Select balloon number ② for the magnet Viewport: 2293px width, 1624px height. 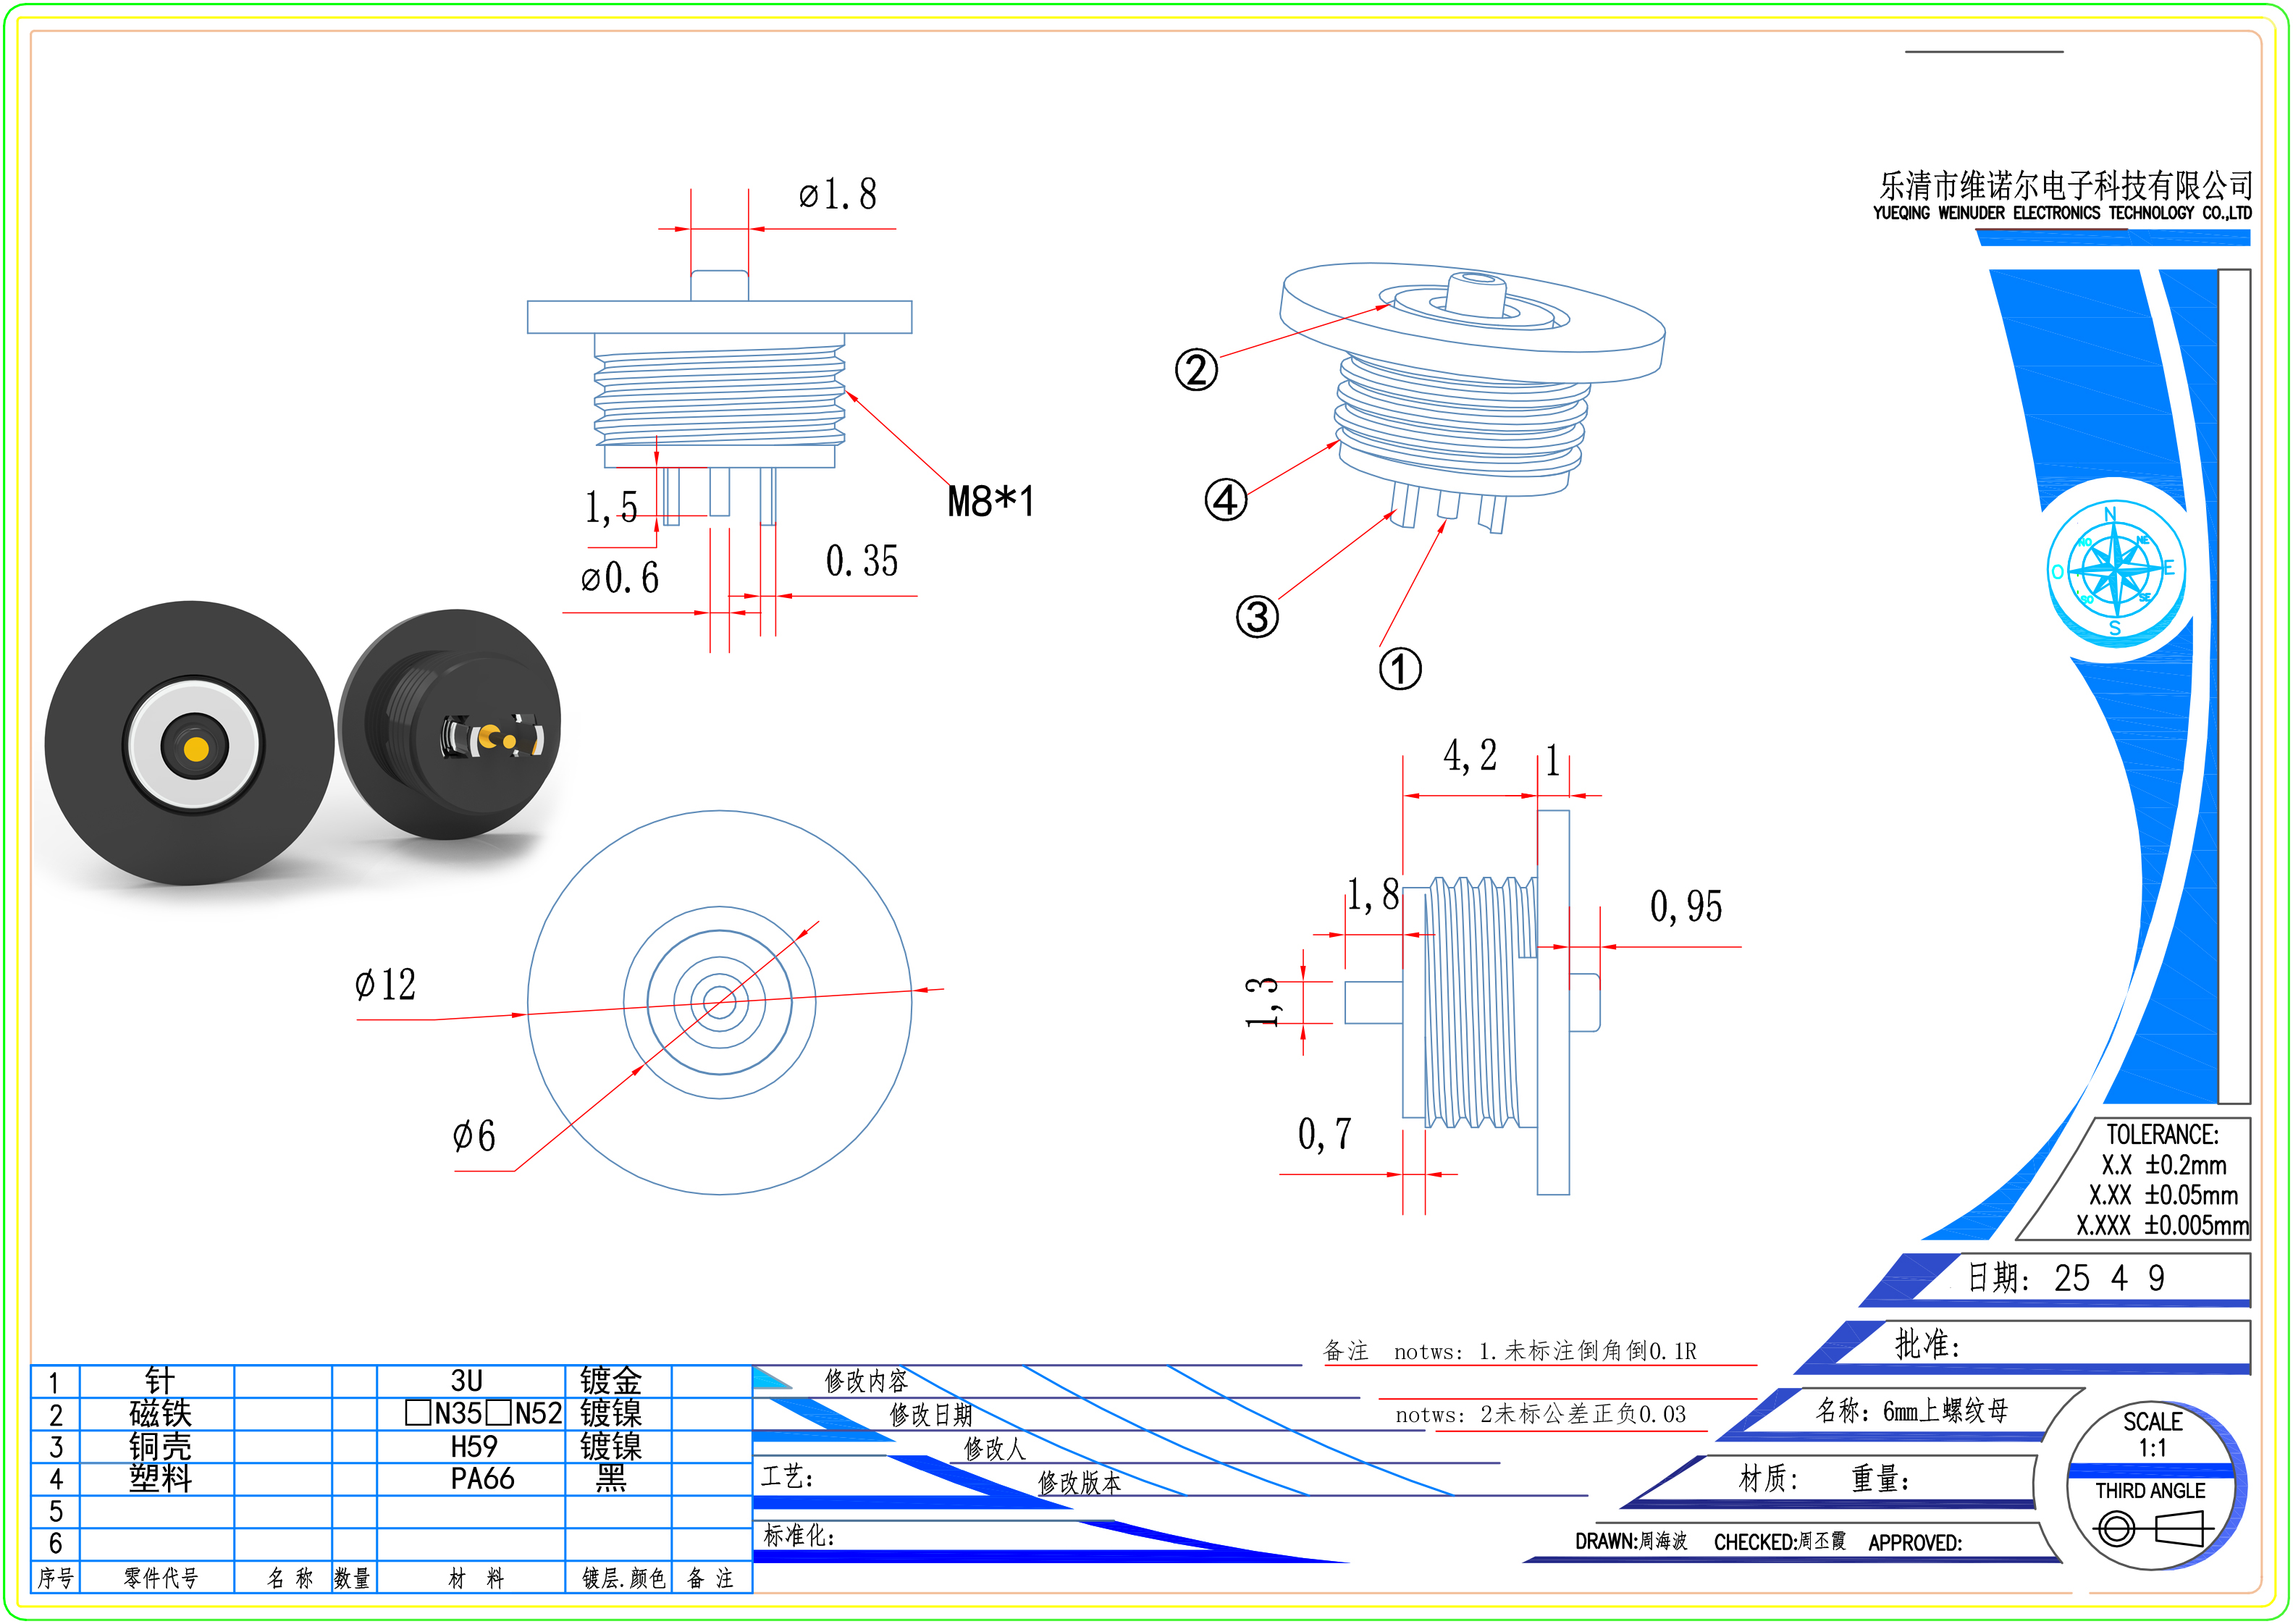(x=1196, y=369)
